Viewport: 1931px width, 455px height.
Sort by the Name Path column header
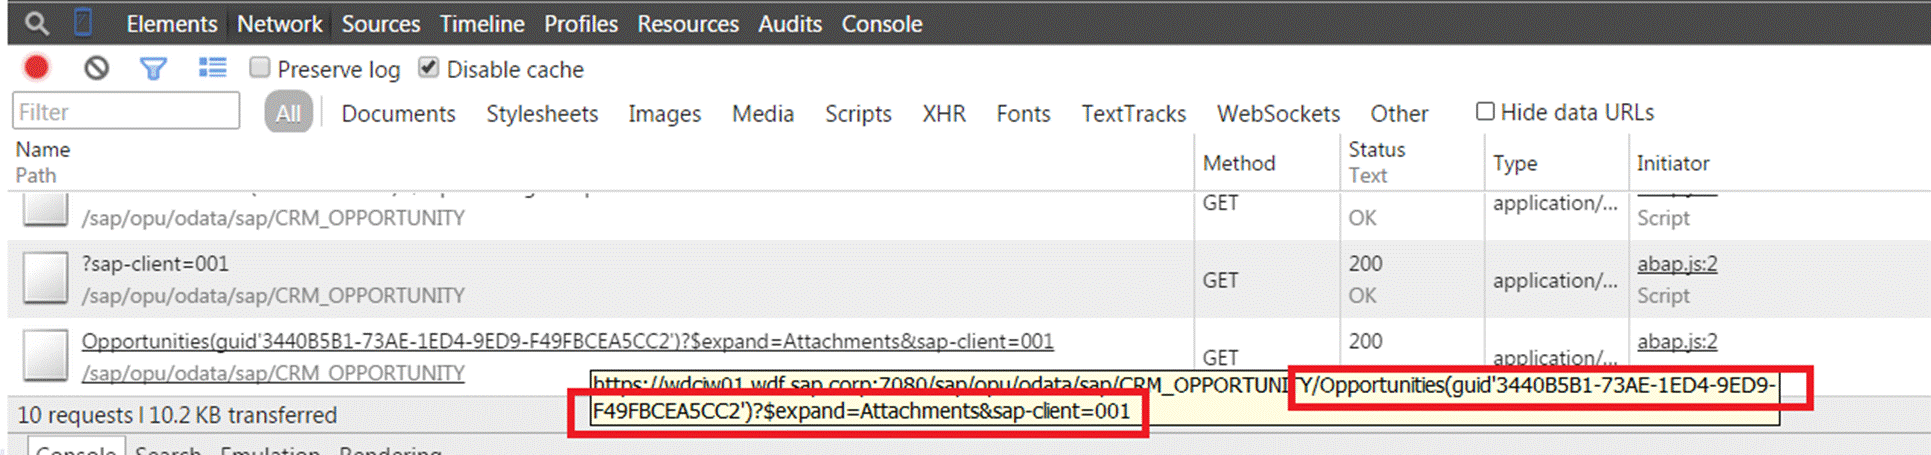[600, 162]
